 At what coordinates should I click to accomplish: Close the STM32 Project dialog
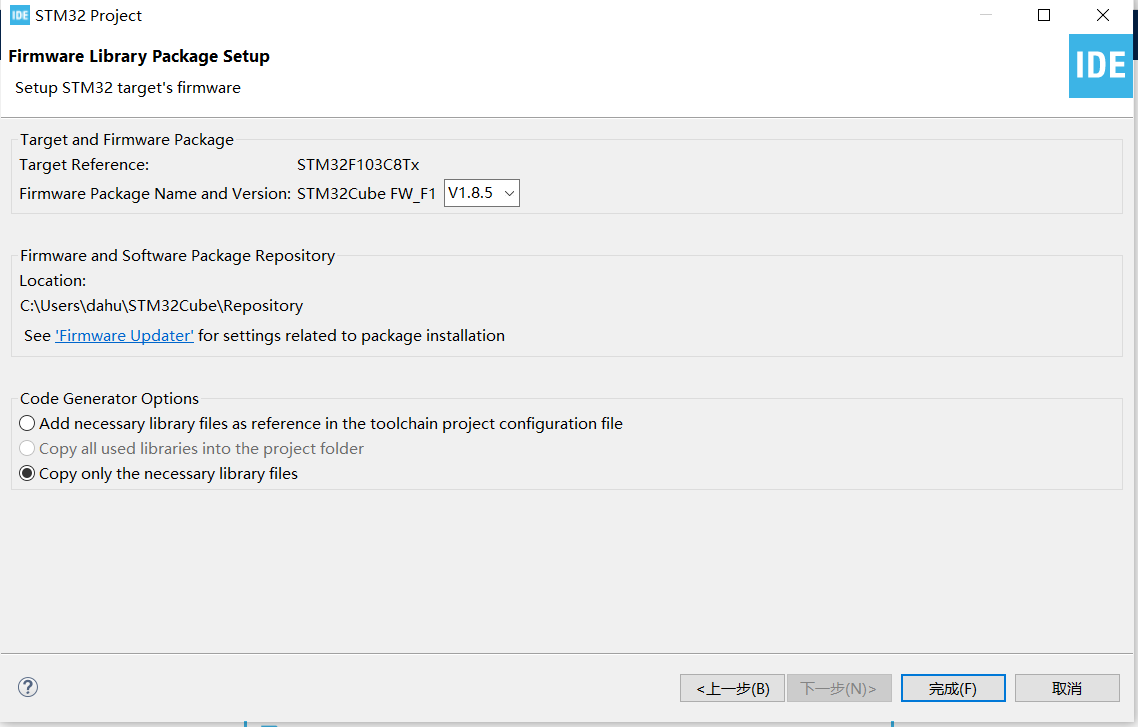[1102, 15]
